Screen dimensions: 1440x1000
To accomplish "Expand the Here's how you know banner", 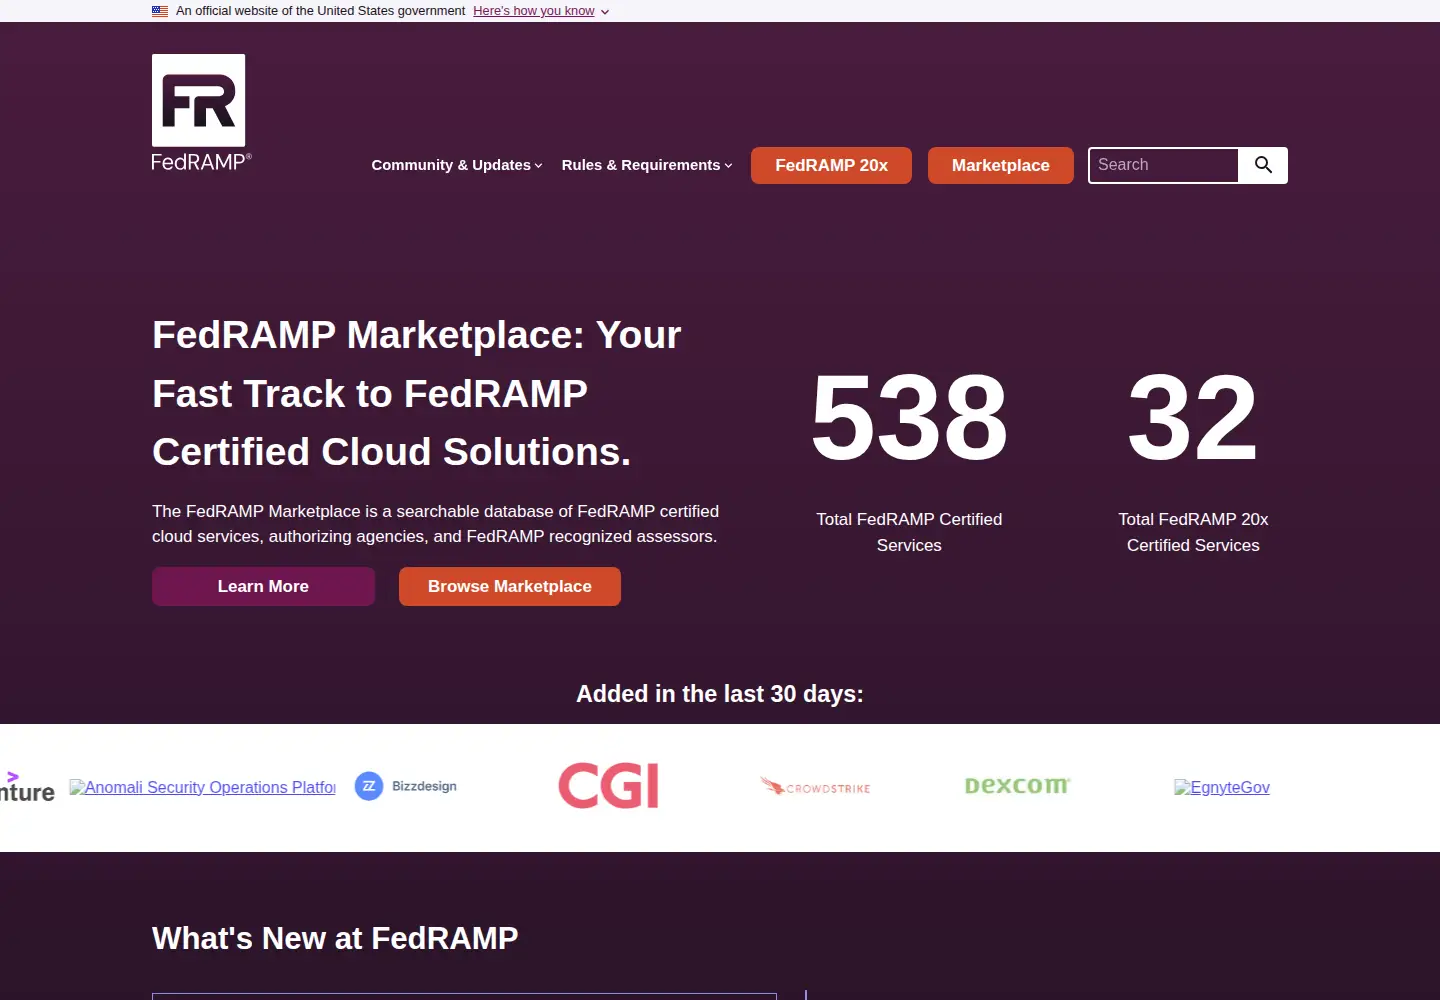I will pyautogui.click(x=541, y=11).
